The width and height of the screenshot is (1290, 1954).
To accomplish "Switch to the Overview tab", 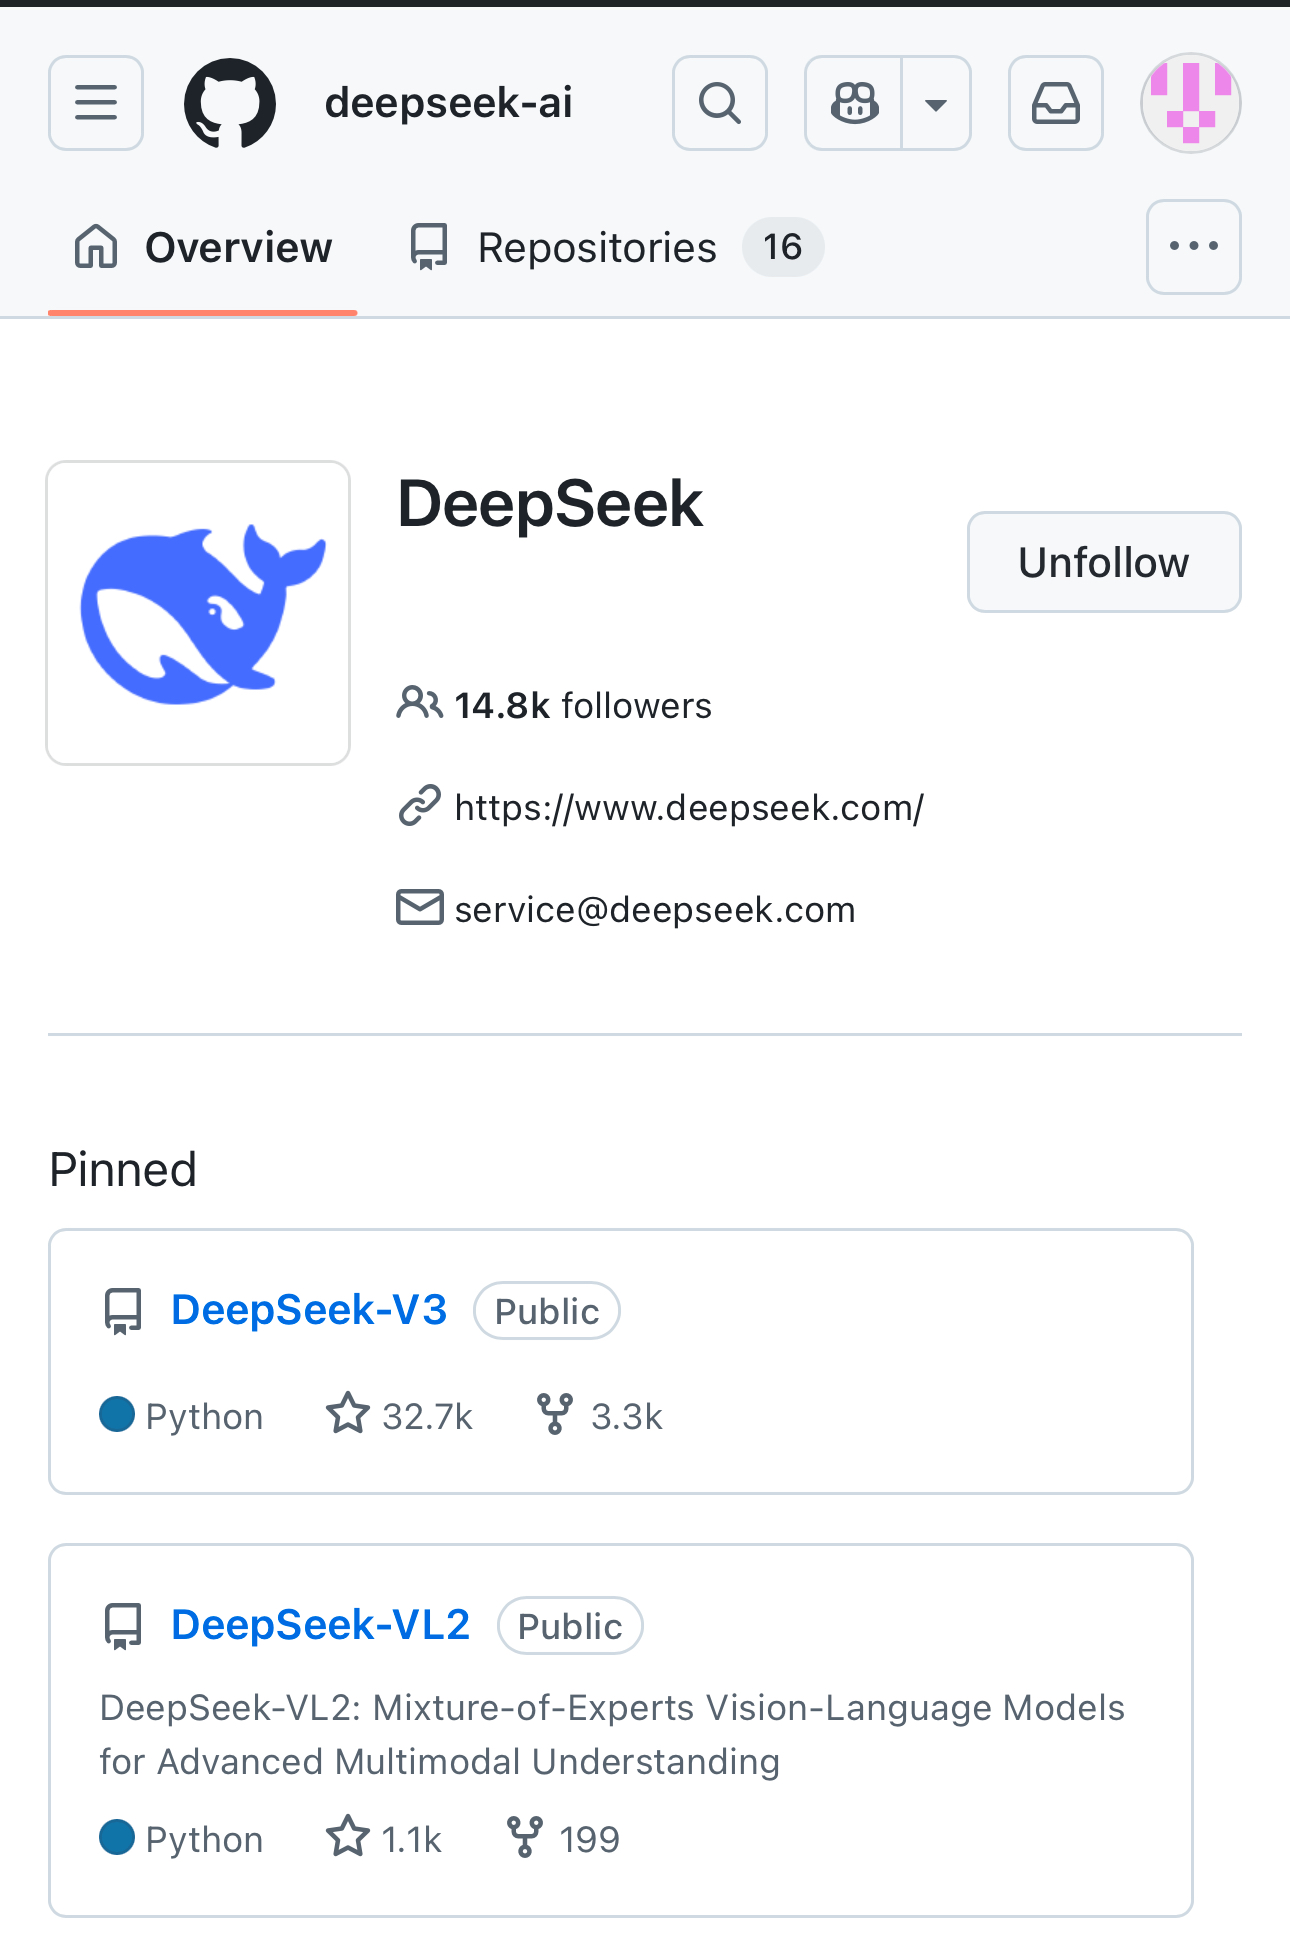I will (203, 248).
